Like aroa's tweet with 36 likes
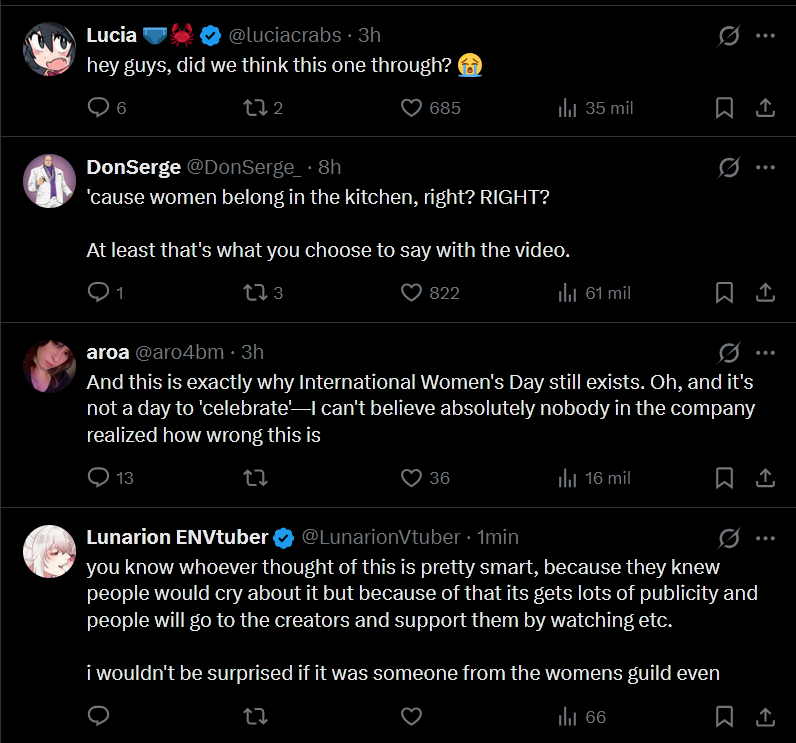Screen dimensions: 796x743 pyautogui.click(x=412, y=478)
